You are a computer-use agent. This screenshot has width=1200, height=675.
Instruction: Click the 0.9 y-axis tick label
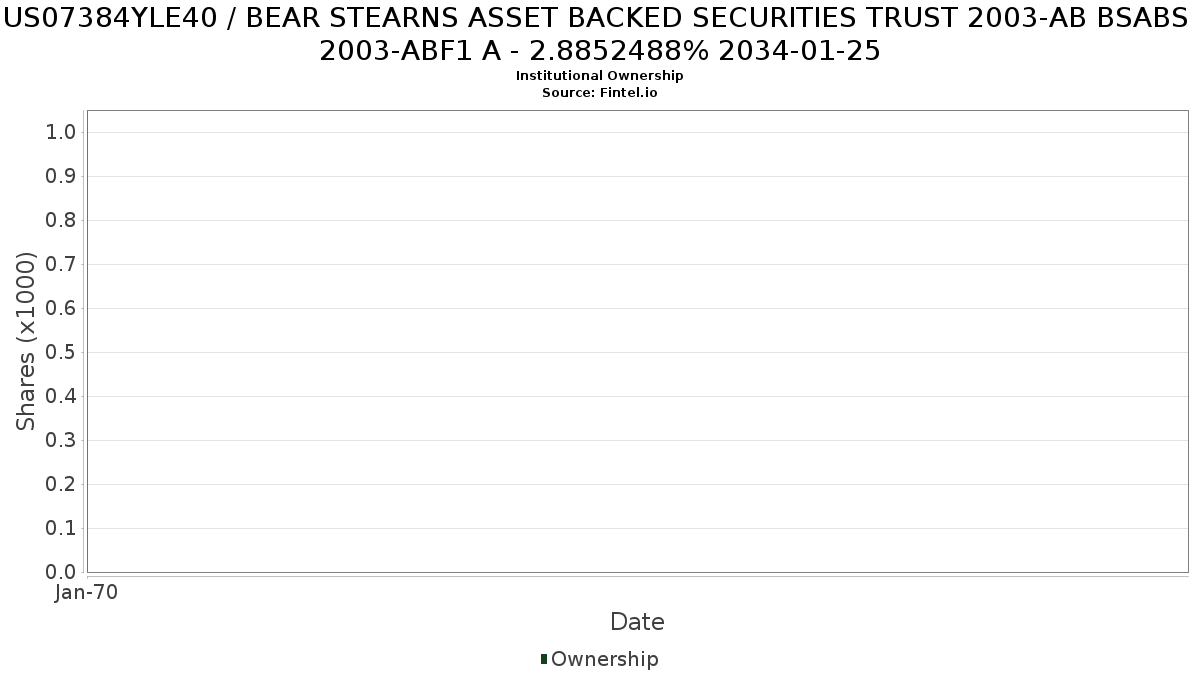click(x=61, y=176)
